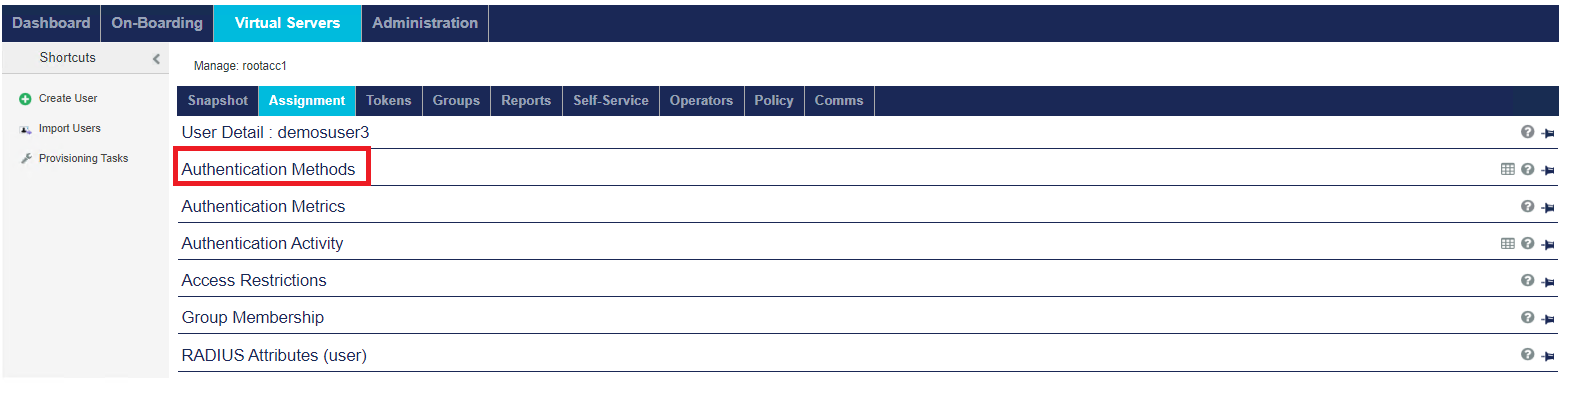Pin the Authentication Metrics section

1548,208
